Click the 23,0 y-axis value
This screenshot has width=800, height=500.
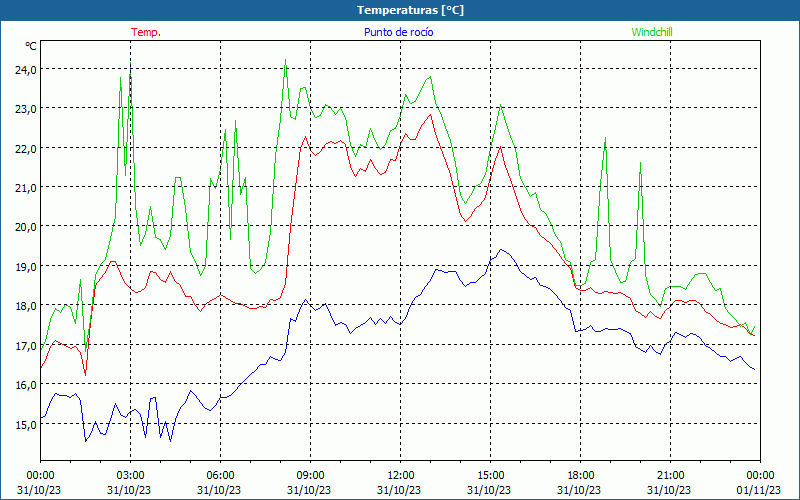click(x=26, y=109)
